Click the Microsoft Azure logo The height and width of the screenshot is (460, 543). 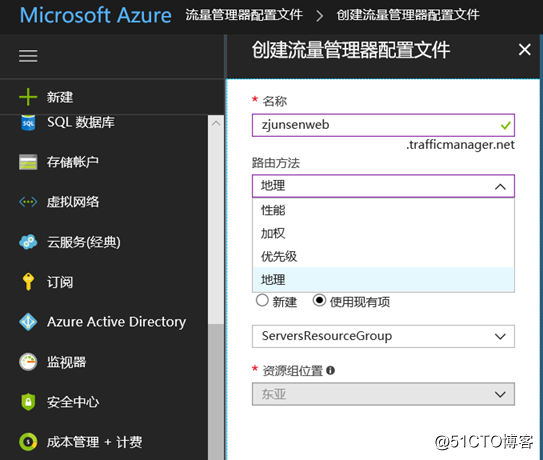point(96,15)
